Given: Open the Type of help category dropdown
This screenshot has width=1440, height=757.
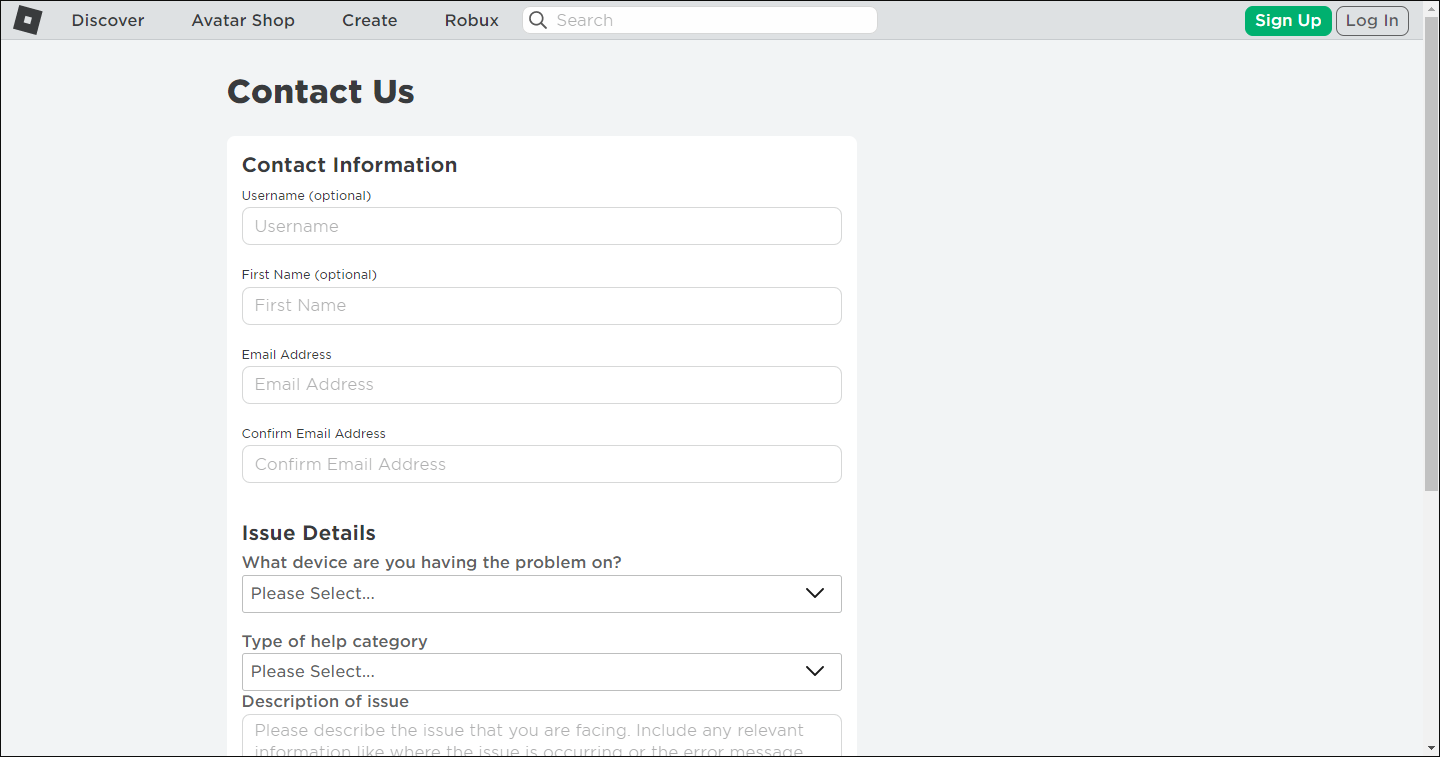Looking at the screenshot, I should pos(541,671).
